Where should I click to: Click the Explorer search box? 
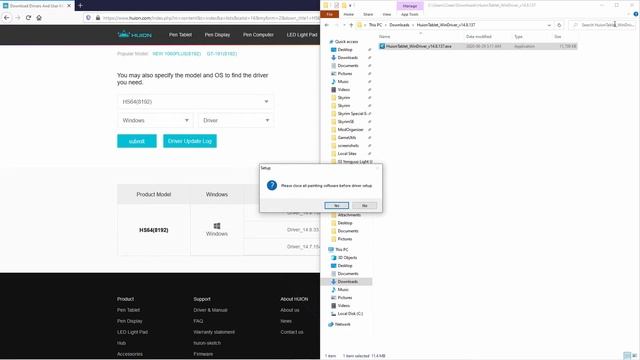click(602, 25)
